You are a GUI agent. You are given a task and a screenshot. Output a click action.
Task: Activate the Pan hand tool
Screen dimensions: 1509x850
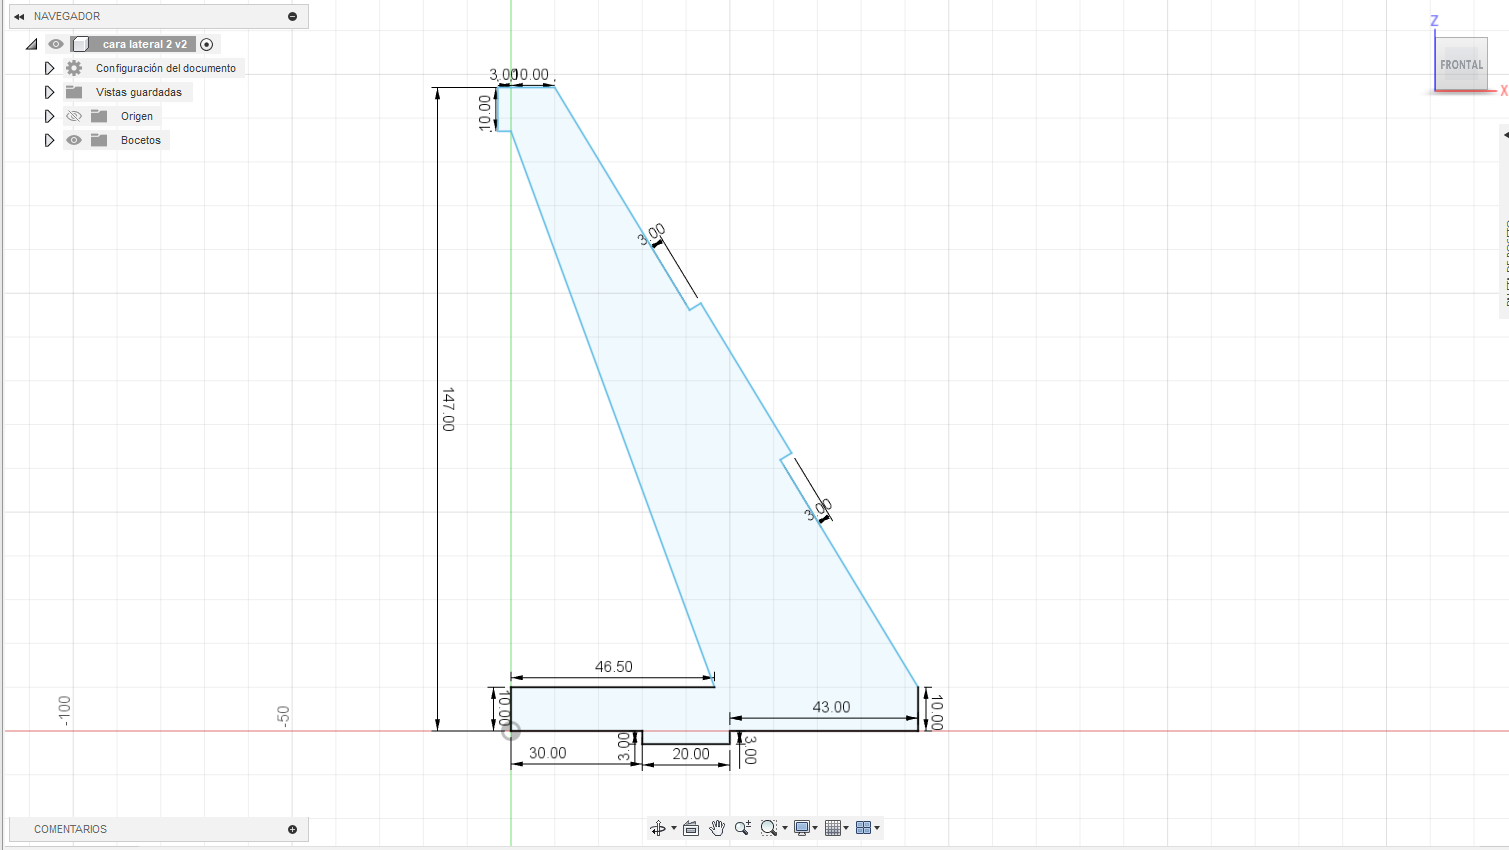pos(717,828)
